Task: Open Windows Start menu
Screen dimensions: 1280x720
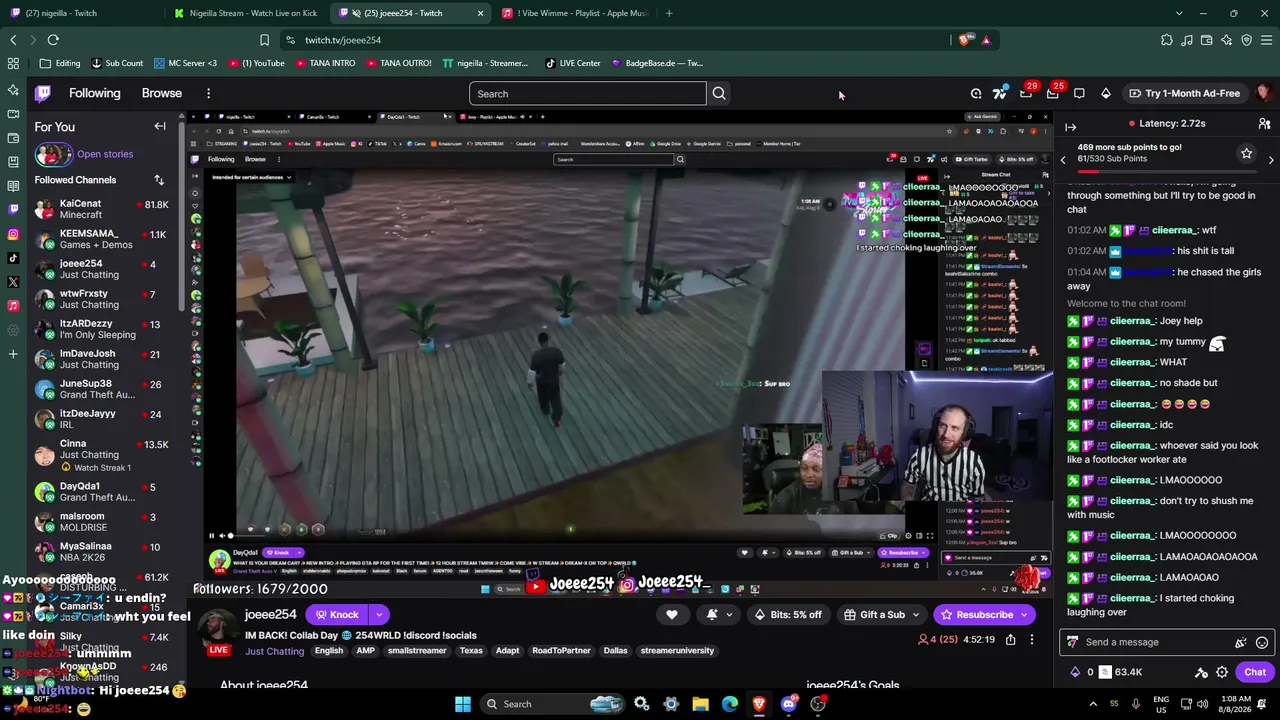Action: [463, 704]
